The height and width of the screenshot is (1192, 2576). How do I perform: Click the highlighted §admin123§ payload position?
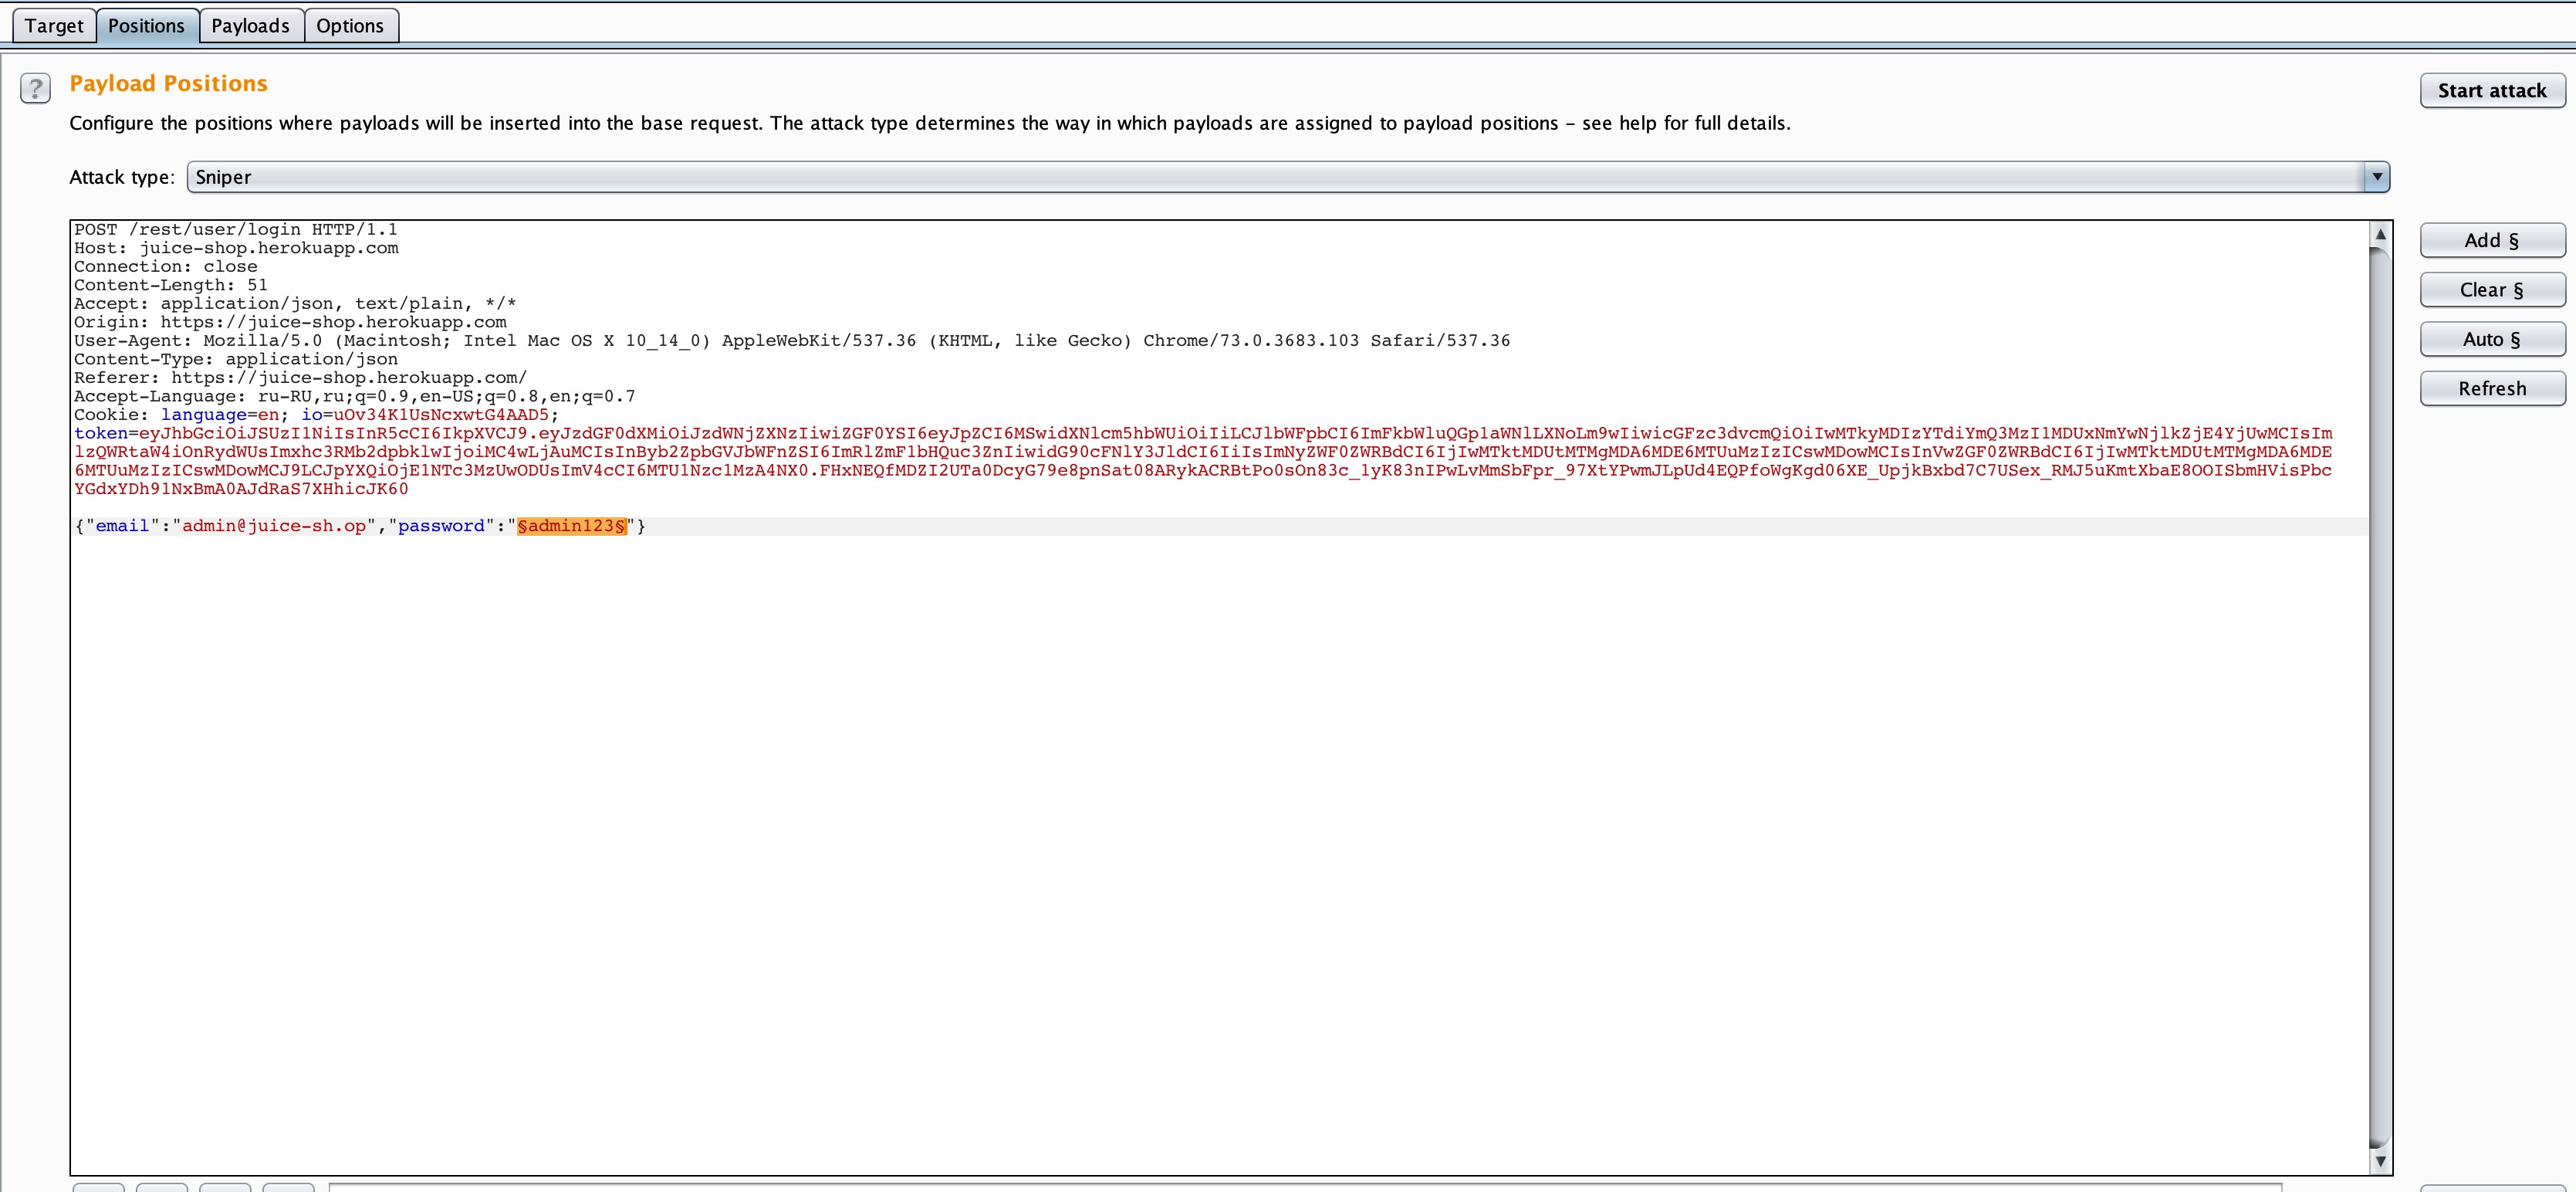click(x=572, y=526)
